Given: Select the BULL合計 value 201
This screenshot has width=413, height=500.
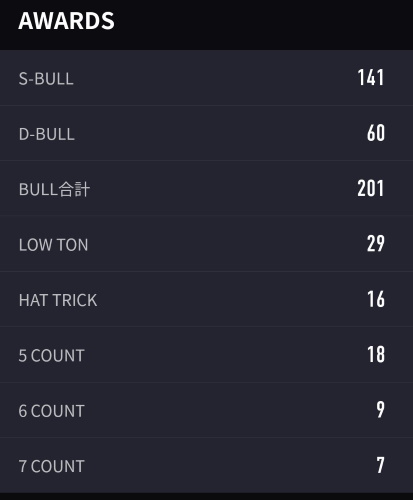Looking at the screenshot, I should point(371,188).
